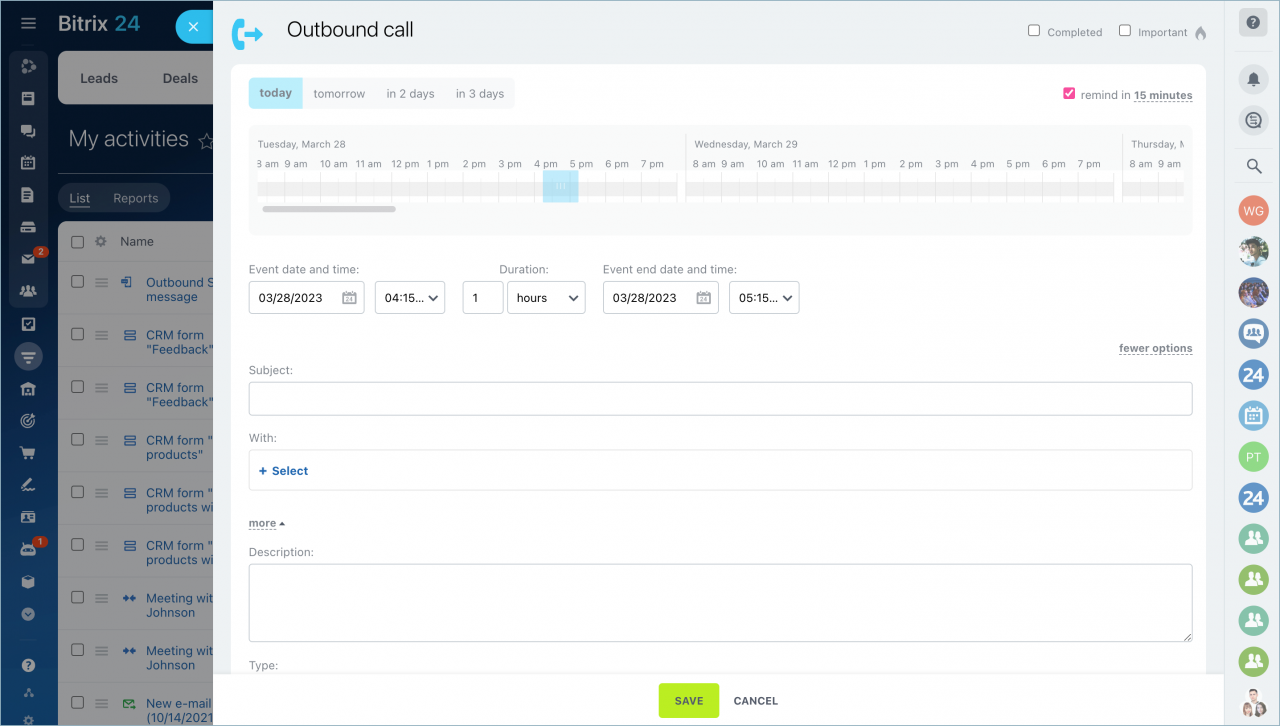Select the today tab
The image size is (1280, 726).
276,93
